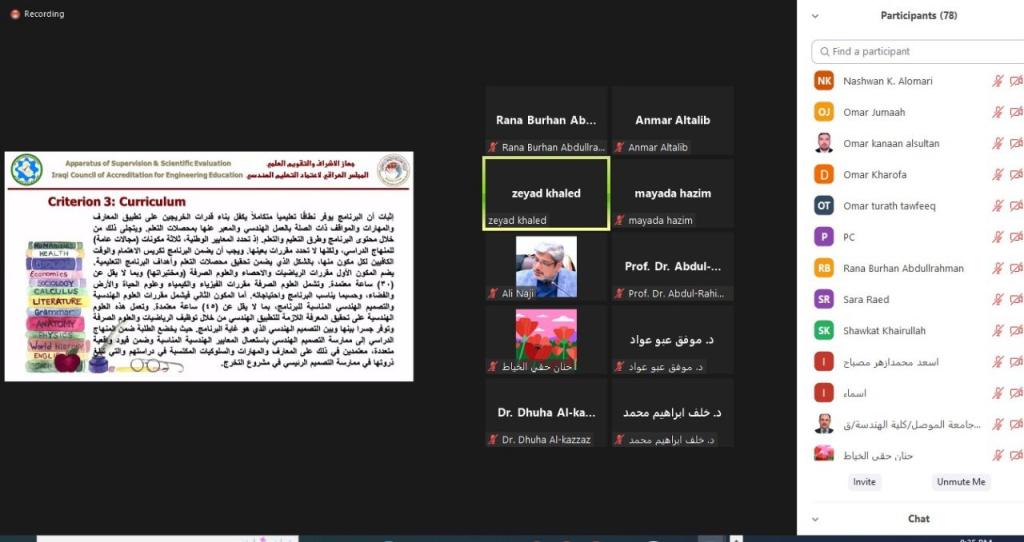The width and height of the screenshot is (1024, 542).
Task: Click the red Recording indicator icon
Action: click(x=15, y=14)
